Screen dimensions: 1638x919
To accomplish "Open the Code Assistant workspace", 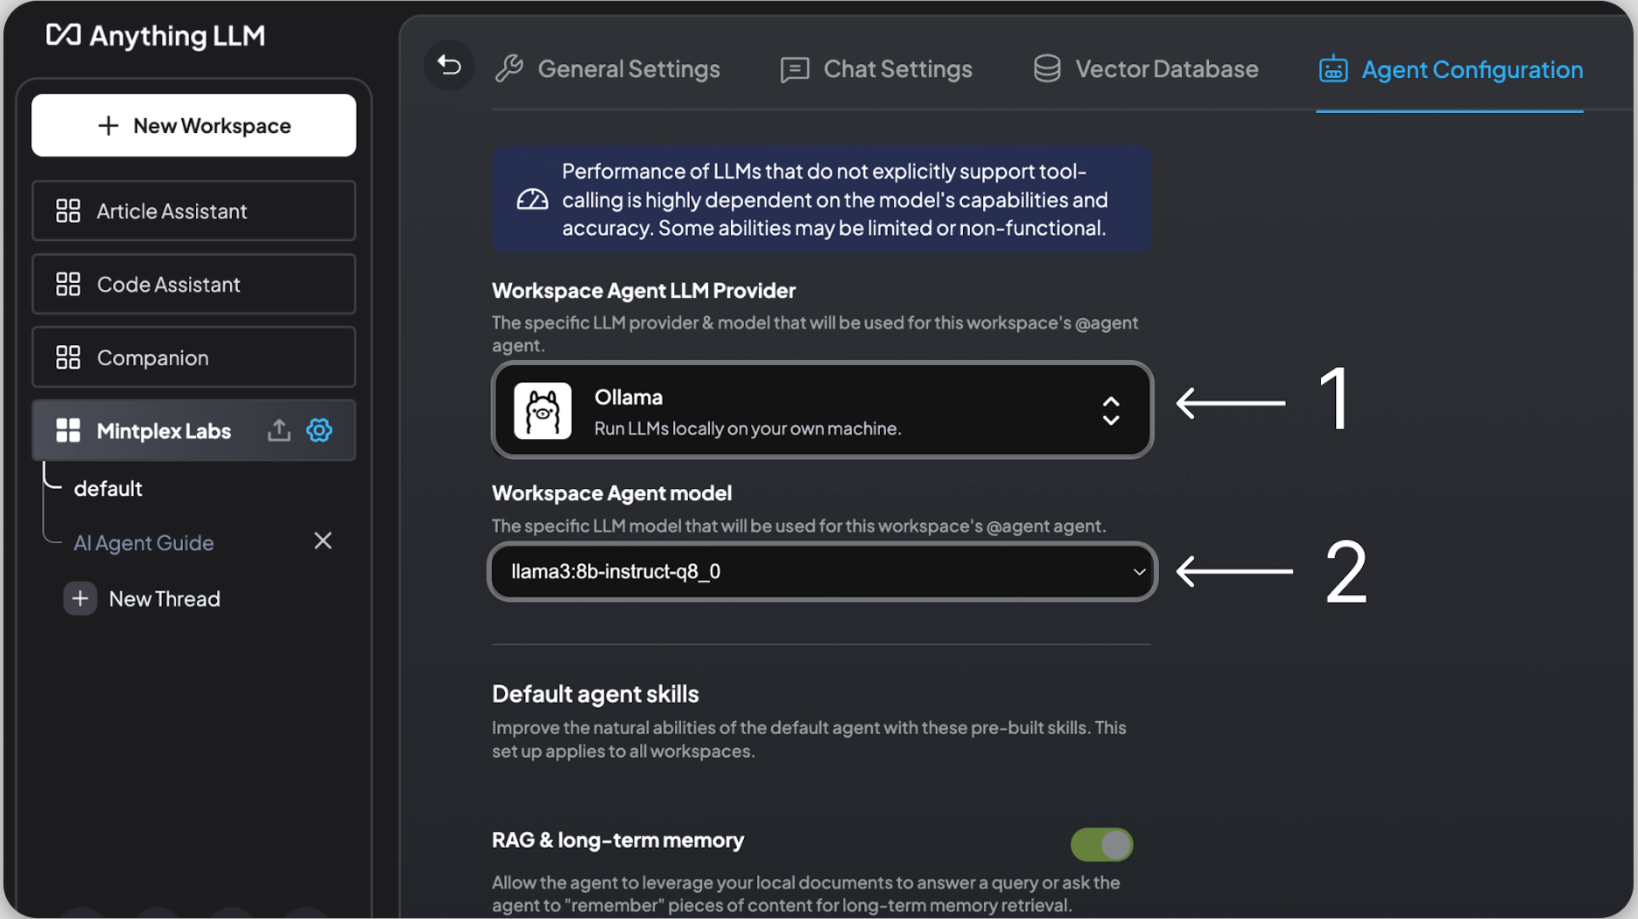I will 194,284.
